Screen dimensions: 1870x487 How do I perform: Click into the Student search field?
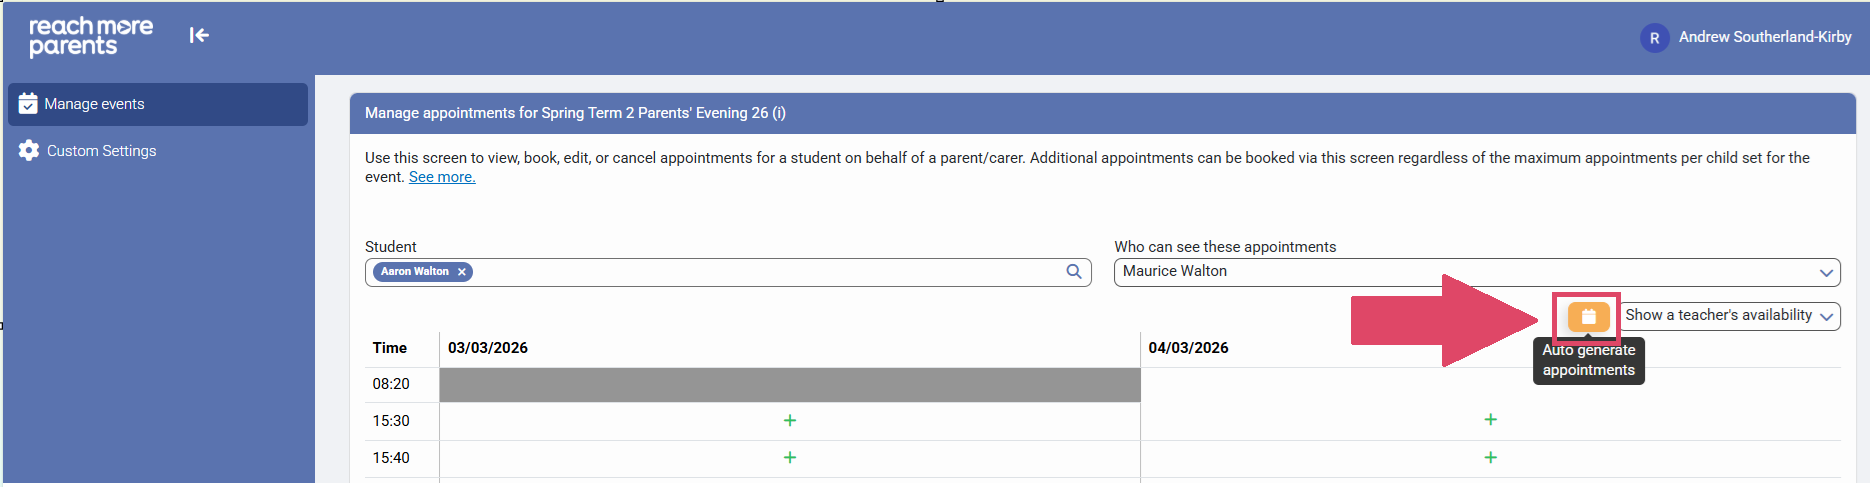(760, 272)
